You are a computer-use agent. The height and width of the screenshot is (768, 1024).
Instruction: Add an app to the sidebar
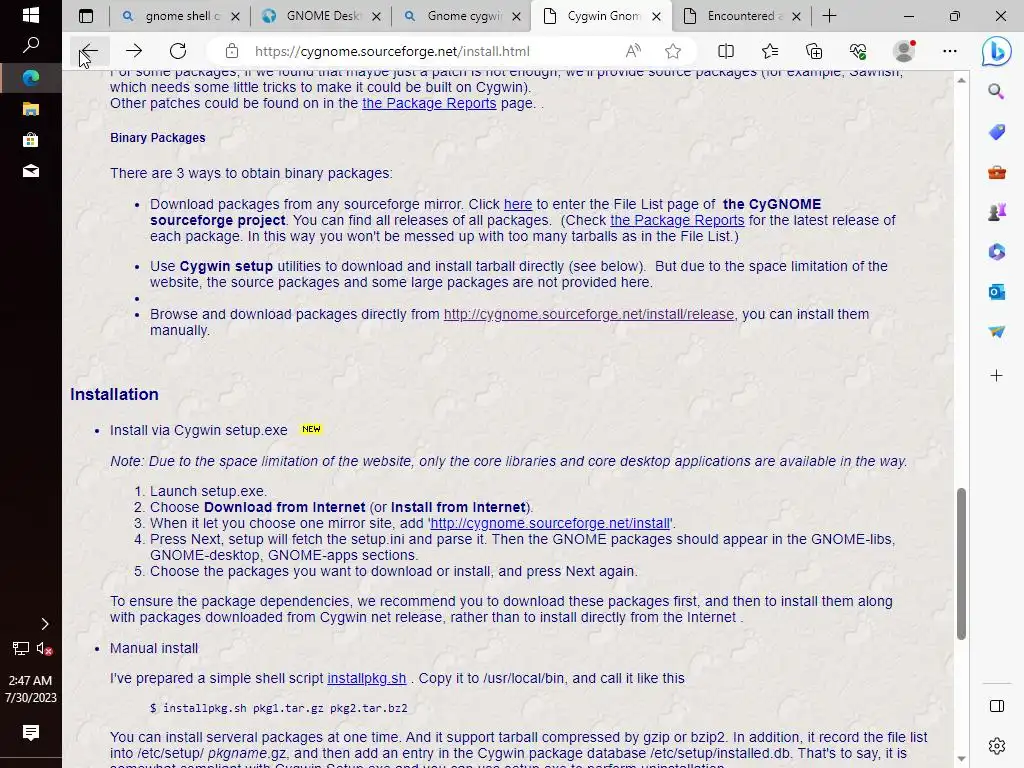(x=996, y=376)
